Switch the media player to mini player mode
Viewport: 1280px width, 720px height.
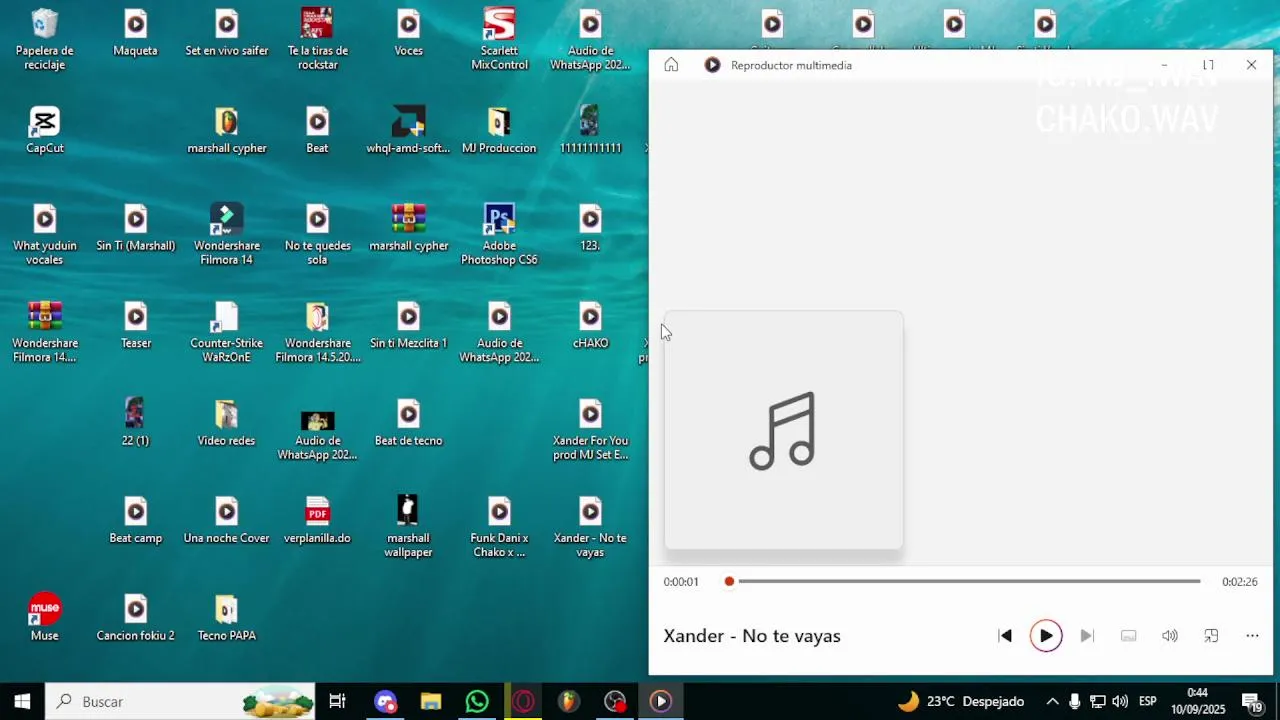1211,636
